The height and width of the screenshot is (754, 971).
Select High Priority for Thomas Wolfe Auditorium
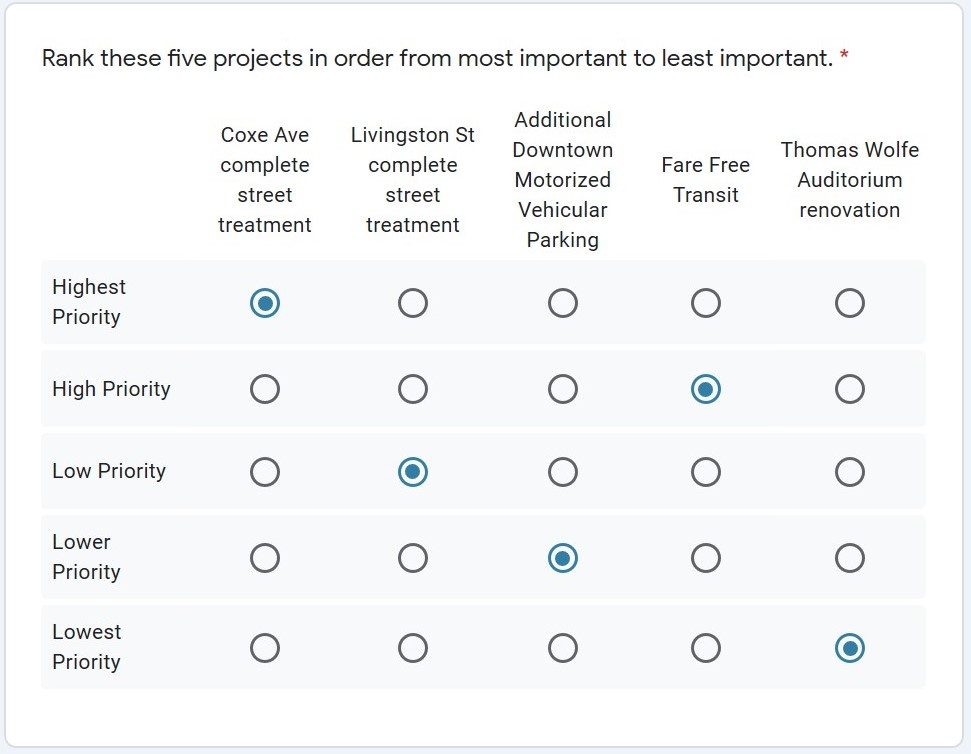pos(850,389)
